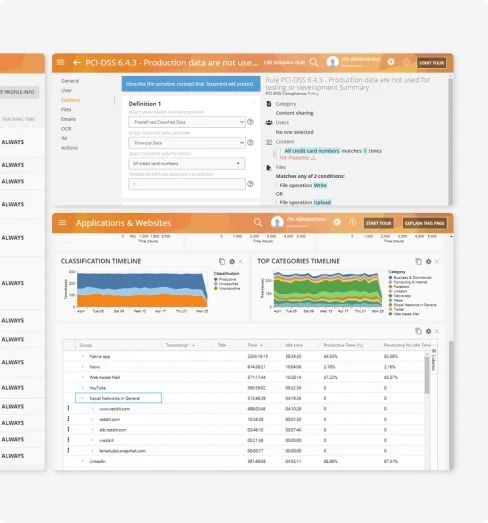488x523 pixels.
Task: Open row options menu for www.reddit.com
Action: click(68, 408)
